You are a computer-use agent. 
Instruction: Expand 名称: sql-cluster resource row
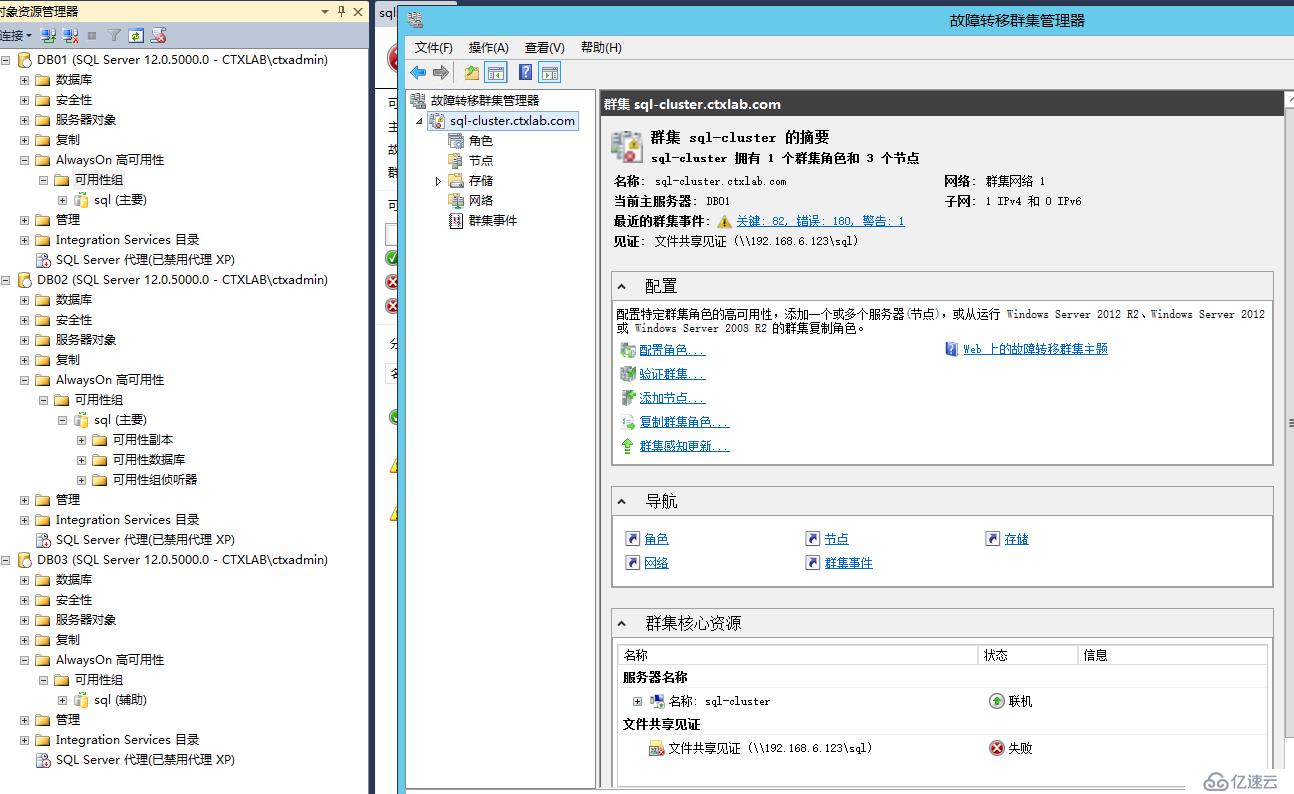point(638,701)
